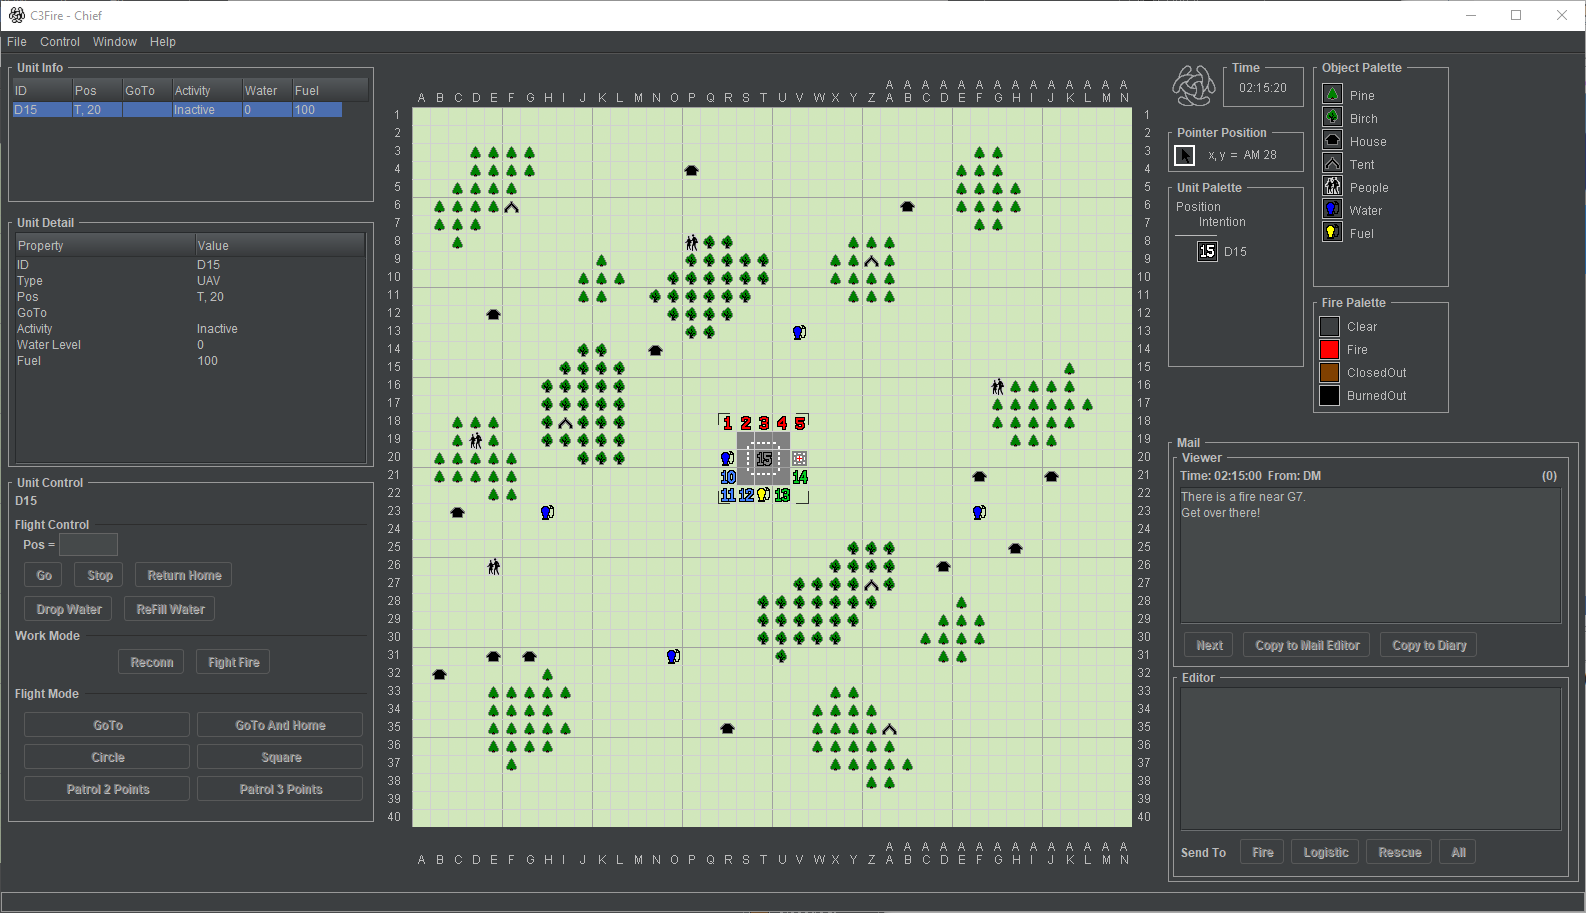Click Copy to Mail Editor button

[x=1307, y=645]
